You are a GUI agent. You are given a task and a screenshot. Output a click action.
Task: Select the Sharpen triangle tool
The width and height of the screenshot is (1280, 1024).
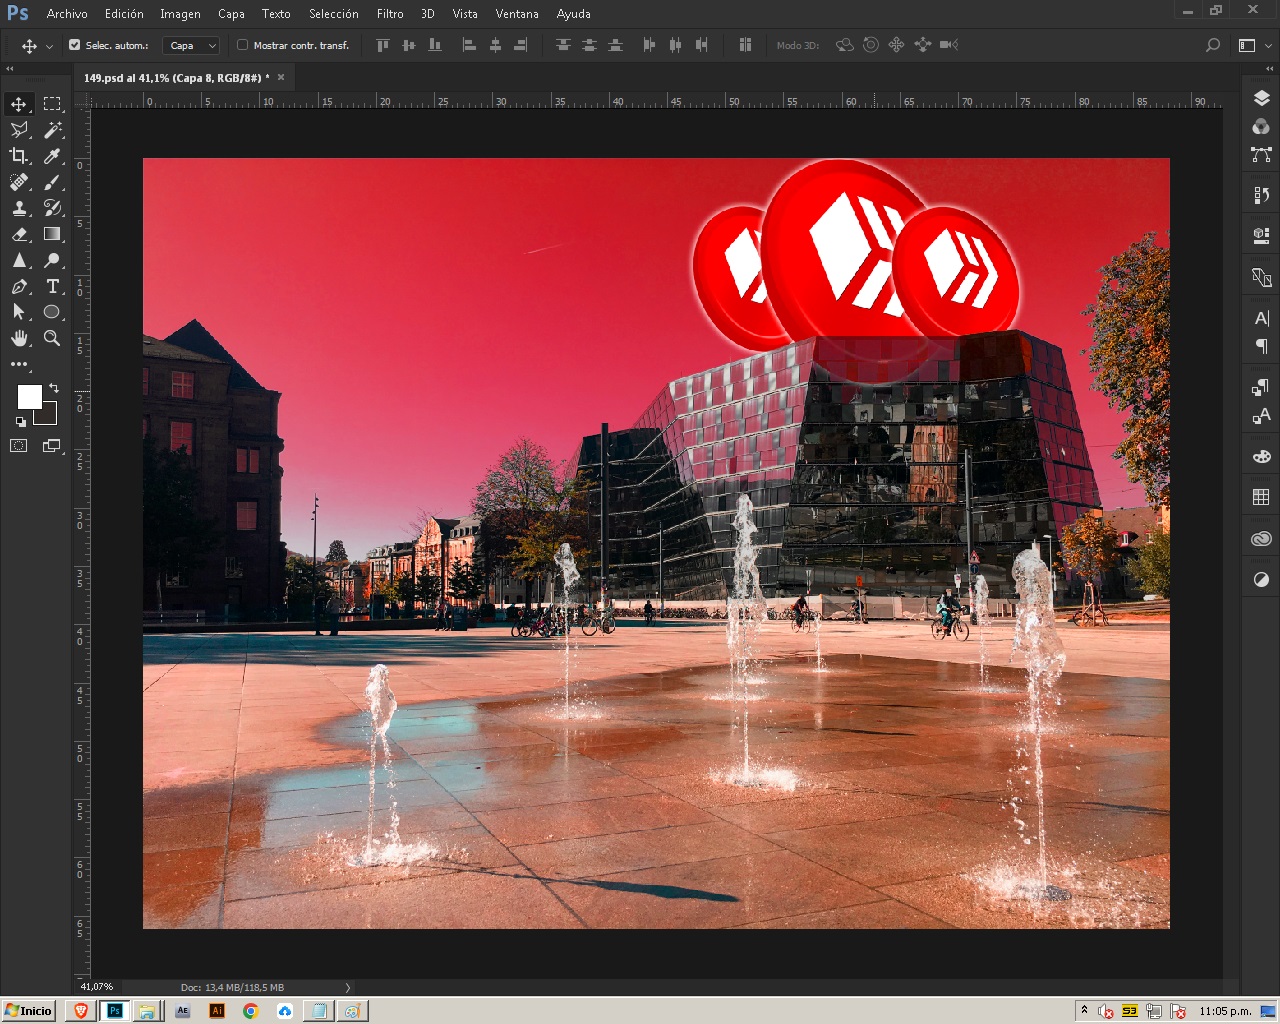19,260
